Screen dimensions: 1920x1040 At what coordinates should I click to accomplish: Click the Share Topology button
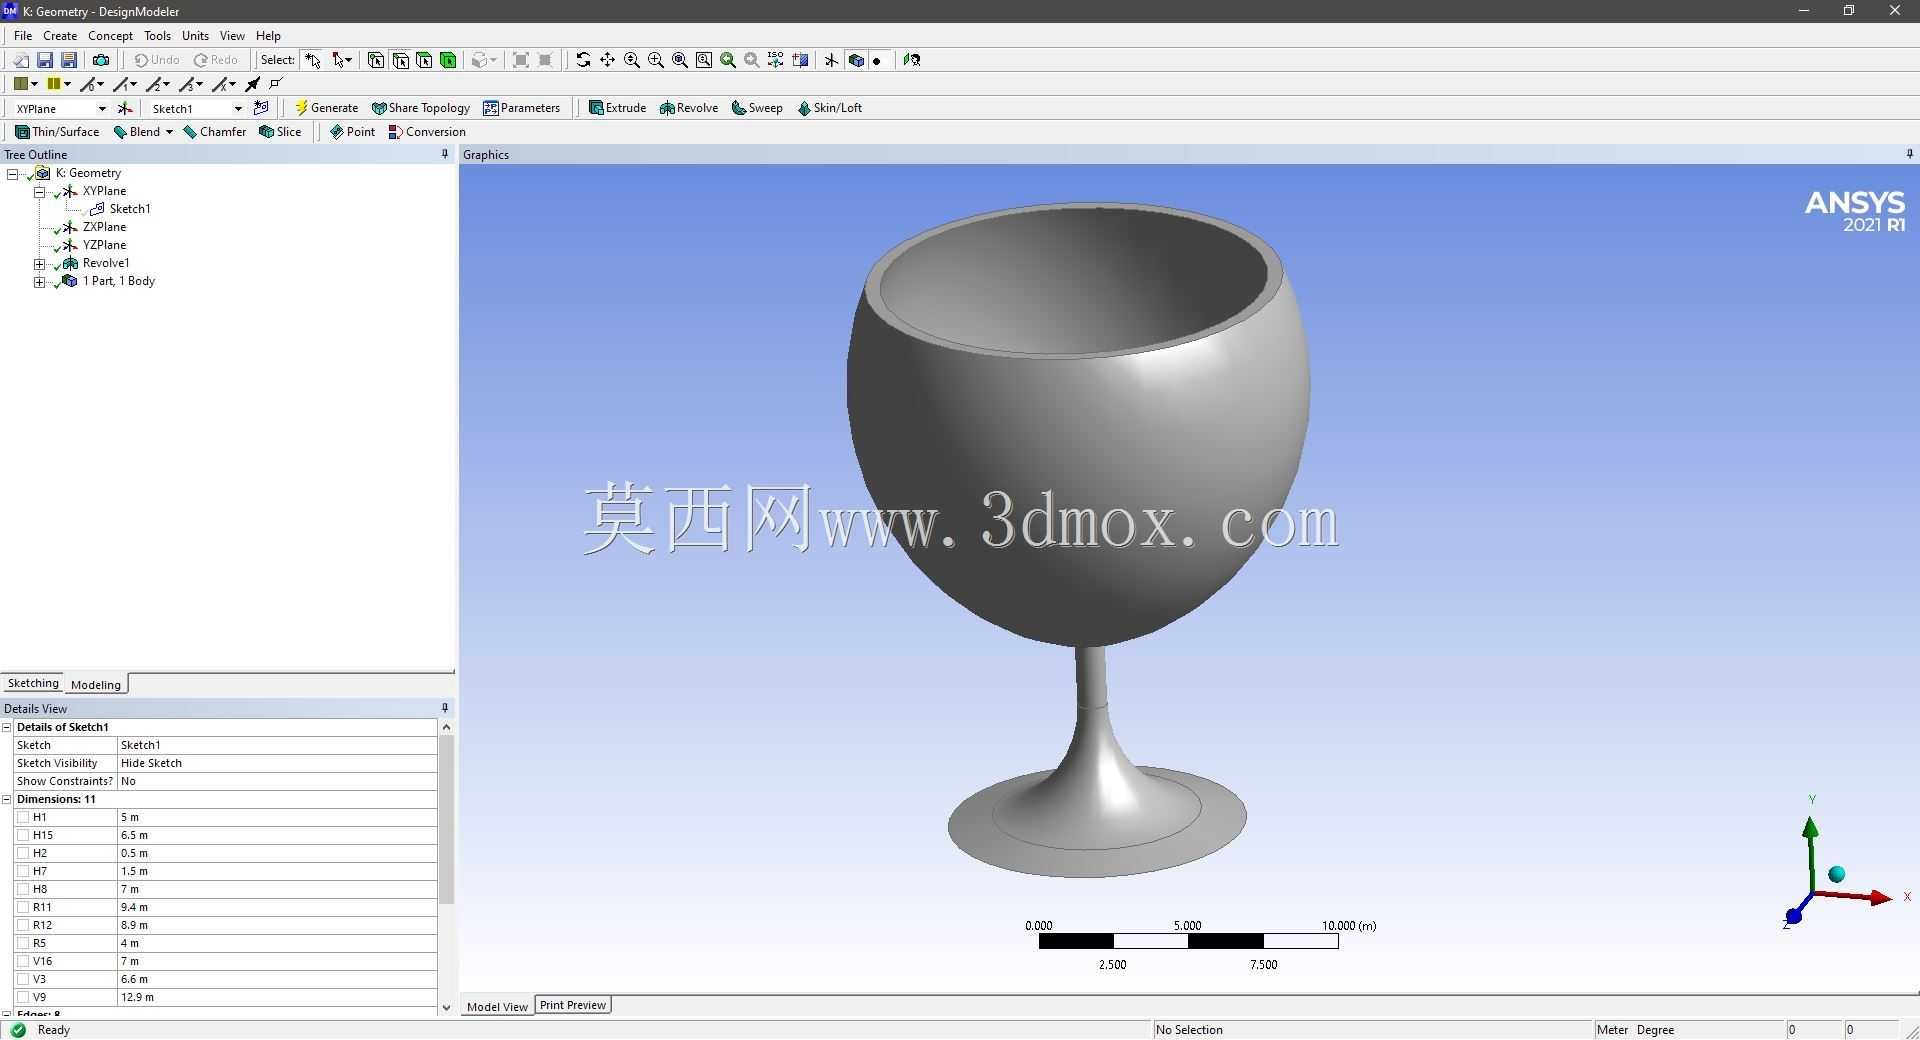point(420,108)
